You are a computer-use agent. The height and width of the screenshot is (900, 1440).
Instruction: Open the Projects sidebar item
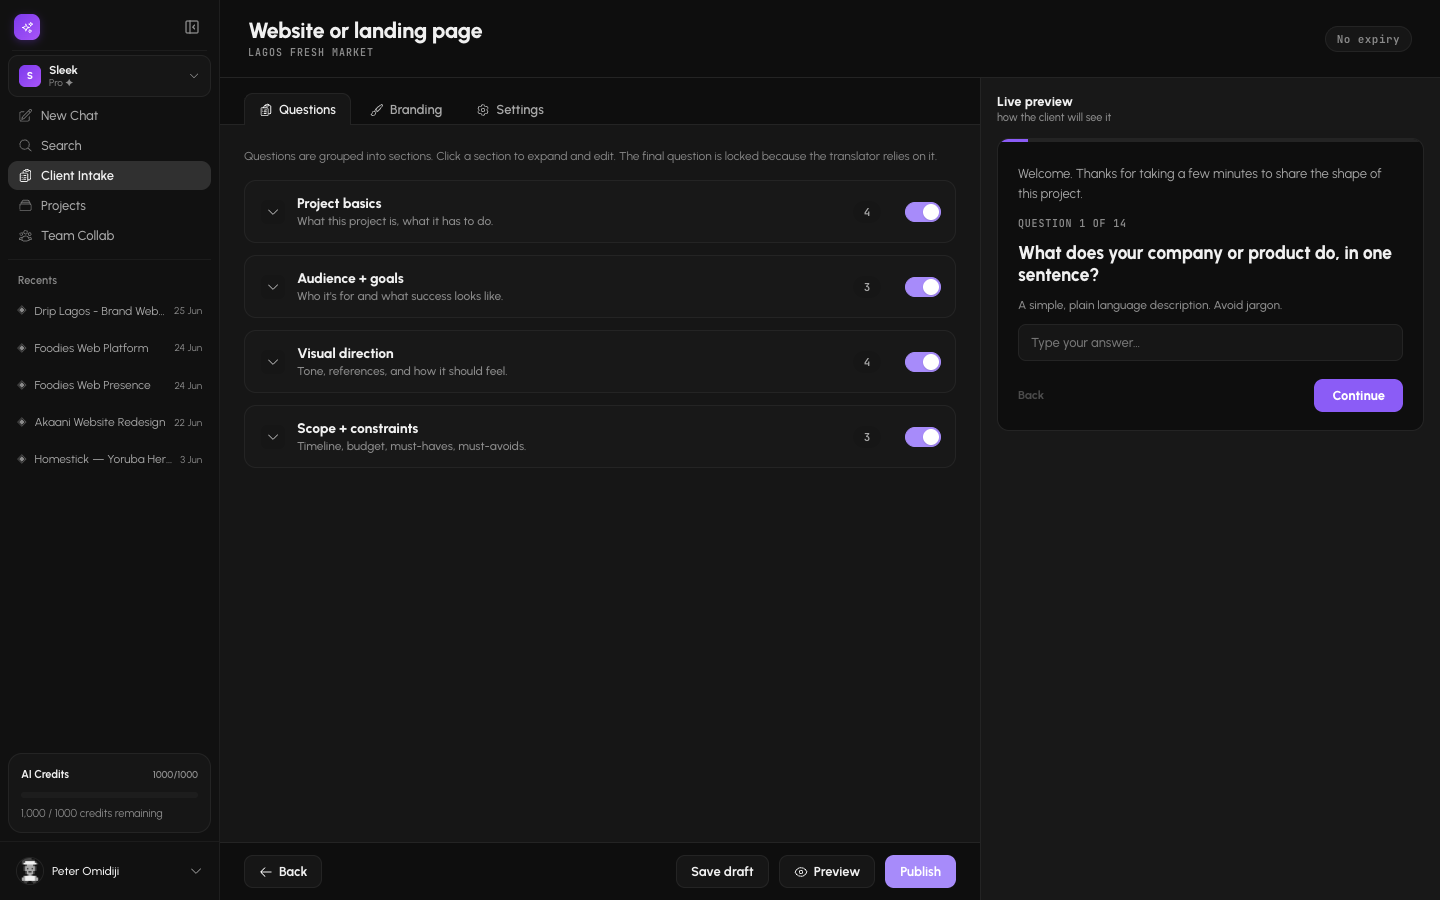coord(110,206)
